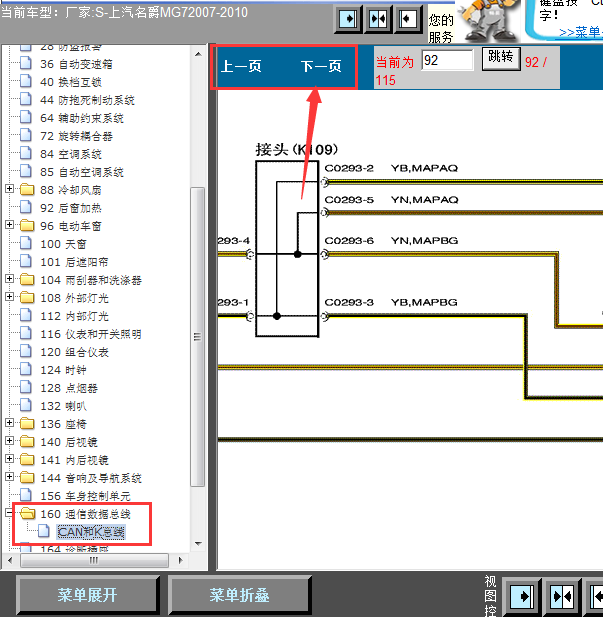
Task: Select the CAN和K总线 tree item
Action: [91, 532]
